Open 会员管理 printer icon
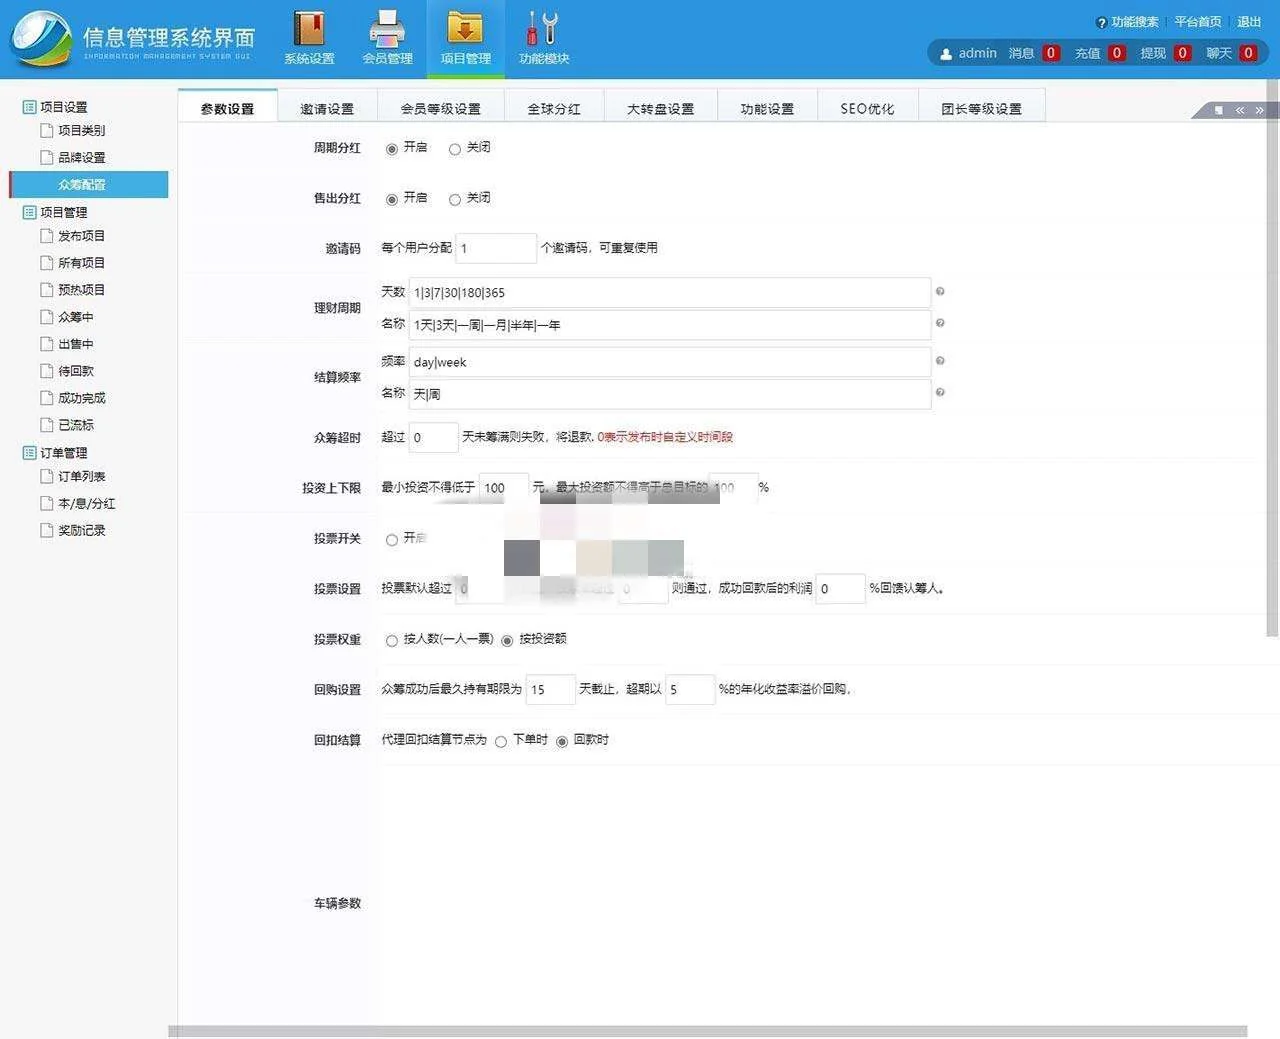1280x1039 pixels. [x=387, y=29]
